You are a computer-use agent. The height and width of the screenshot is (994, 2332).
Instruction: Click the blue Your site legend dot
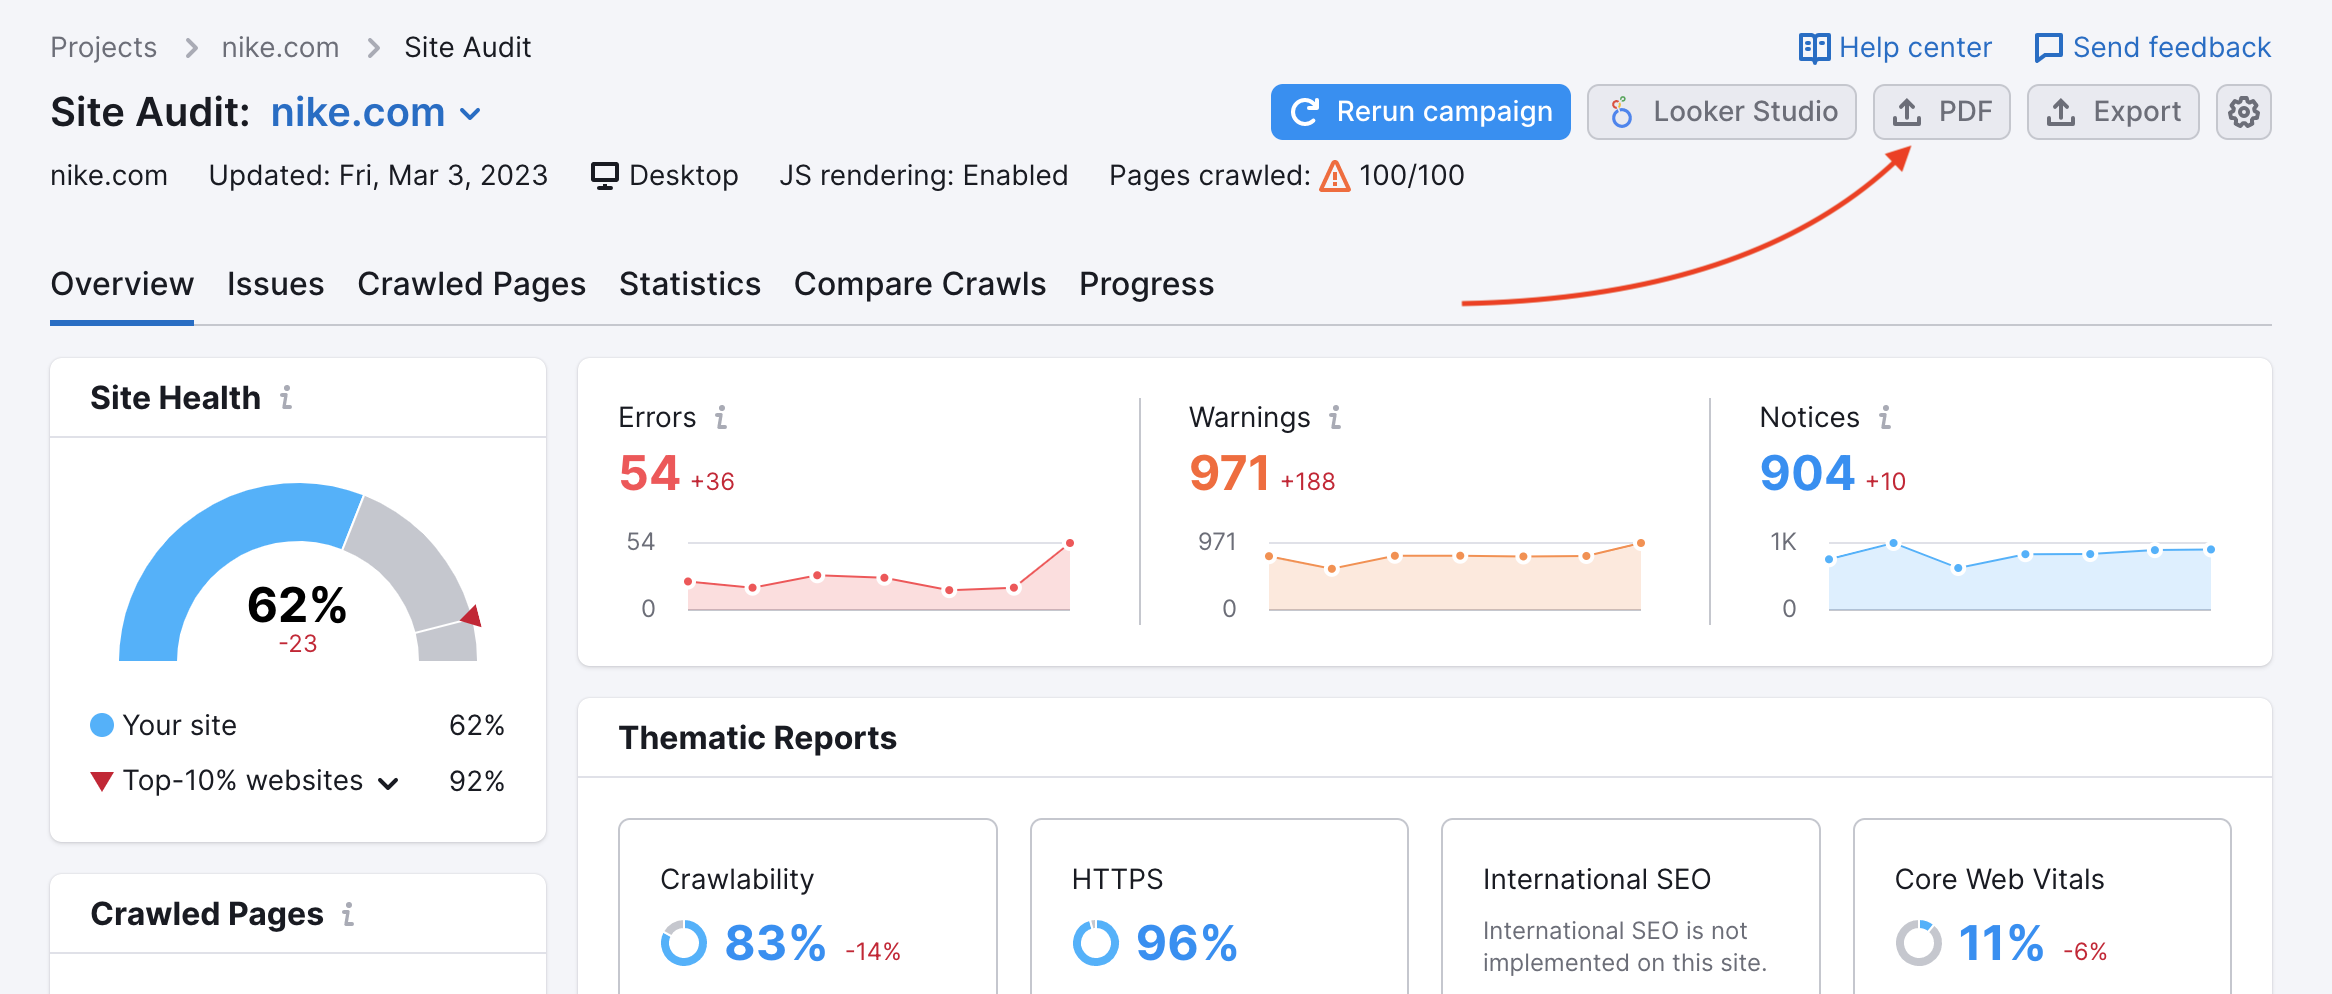click(x=102, y=725)
